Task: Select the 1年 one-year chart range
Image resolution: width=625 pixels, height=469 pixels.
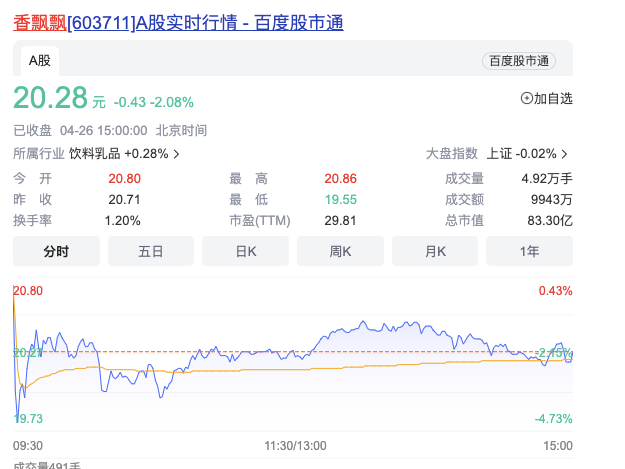Action: (x=530, y=251)
